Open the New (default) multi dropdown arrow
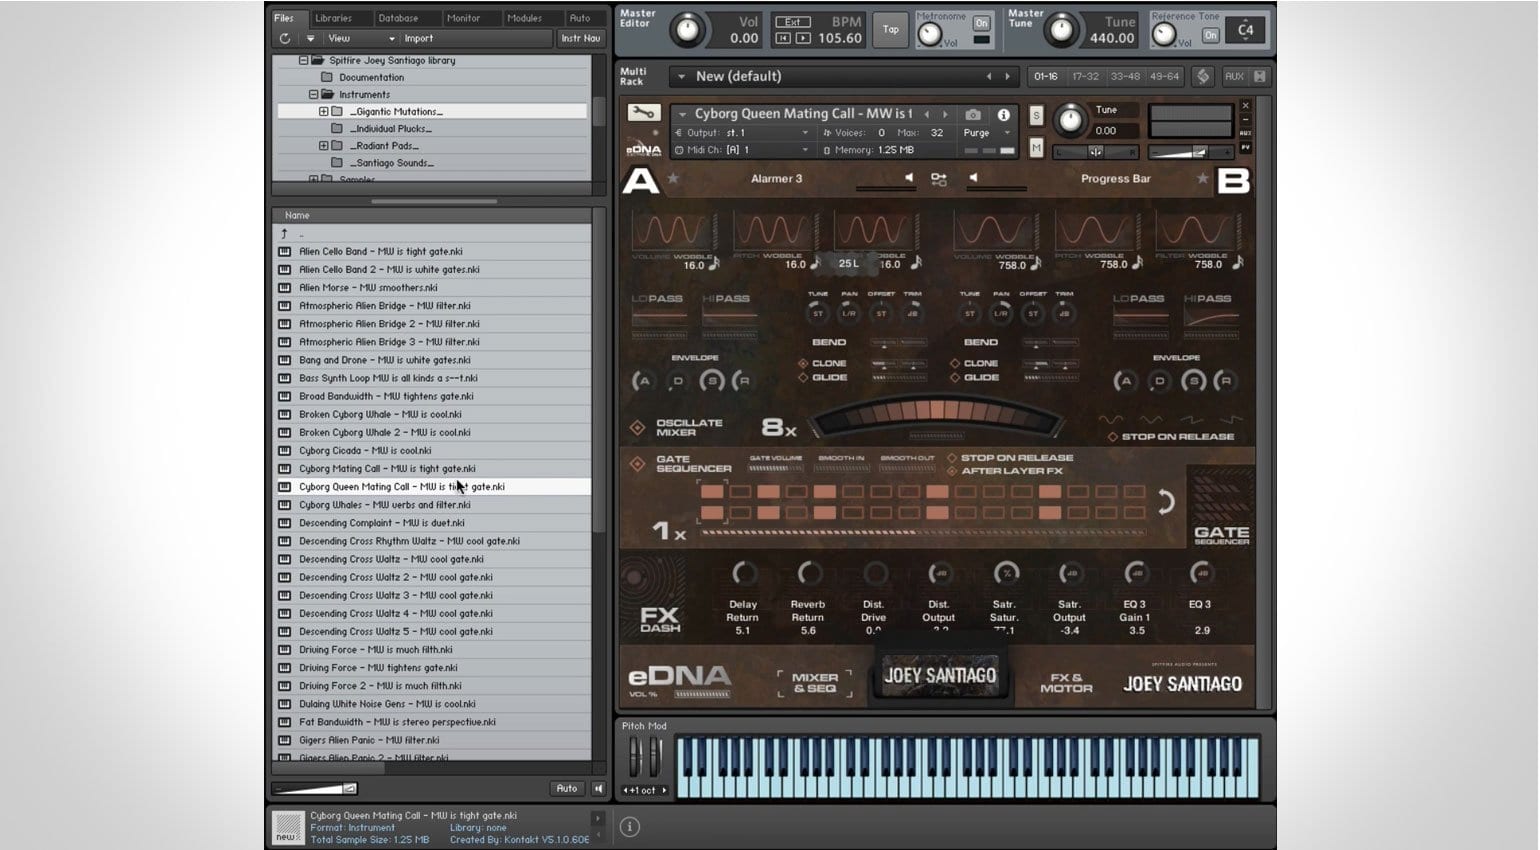The height and width of the screenshot is (850, 1540). click(681, 76)
